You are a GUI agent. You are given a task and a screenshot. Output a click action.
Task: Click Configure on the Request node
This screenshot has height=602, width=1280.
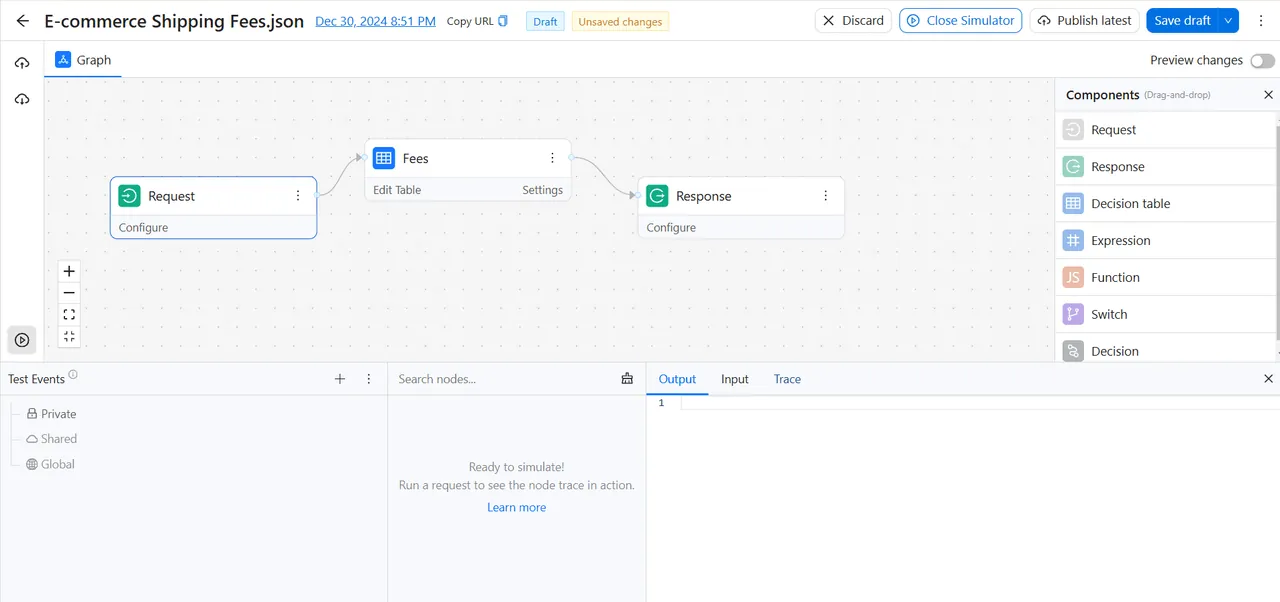pyautogui.click(x=143, y=228)
